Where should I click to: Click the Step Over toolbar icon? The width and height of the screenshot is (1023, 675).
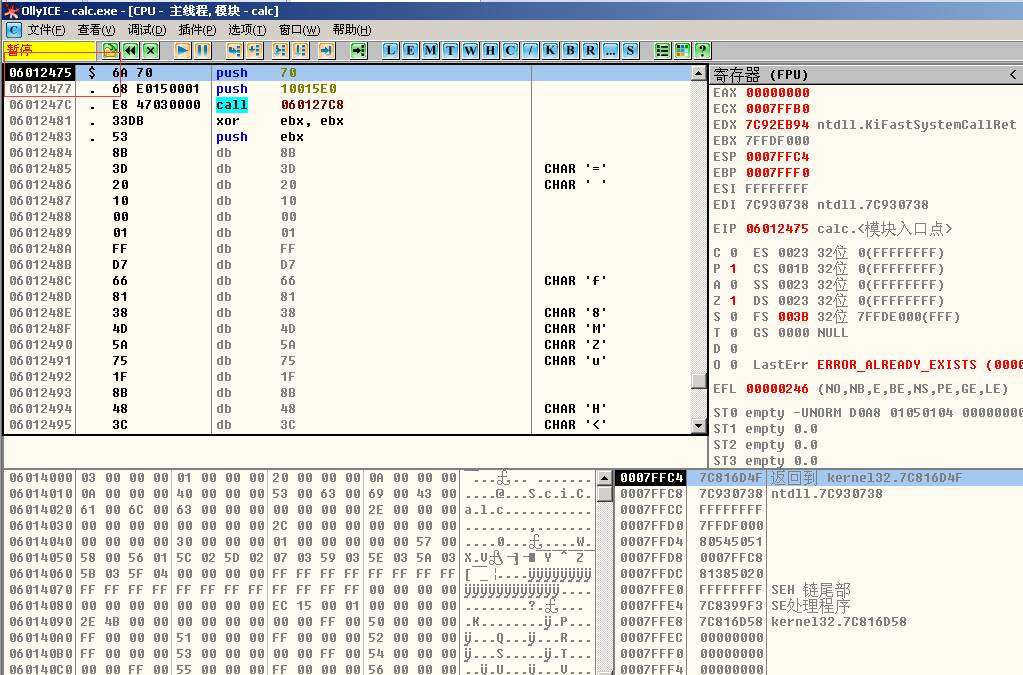[x=254, y=50]
